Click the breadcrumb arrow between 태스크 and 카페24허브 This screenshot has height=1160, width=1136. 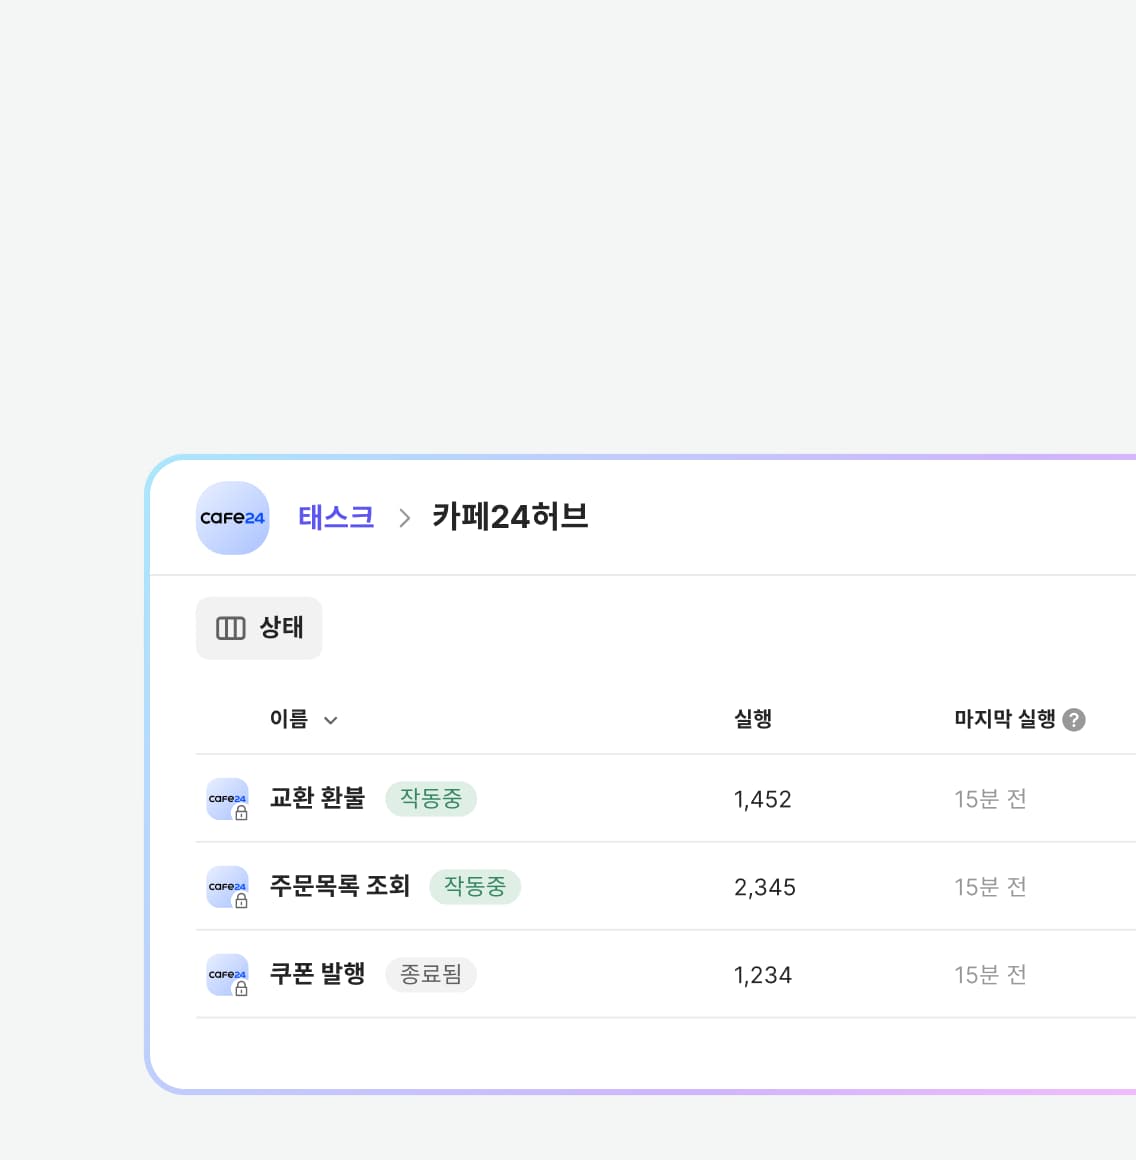click(404, 518)
